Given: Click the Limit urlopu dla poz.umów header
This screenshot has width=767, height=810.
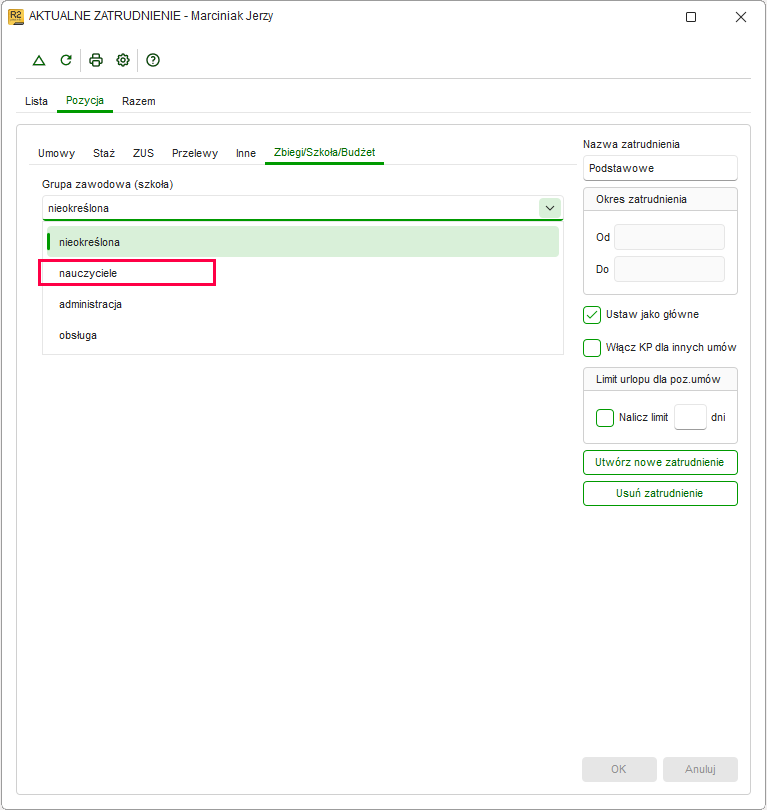Looking at the screenshot, I should point(660,379).
